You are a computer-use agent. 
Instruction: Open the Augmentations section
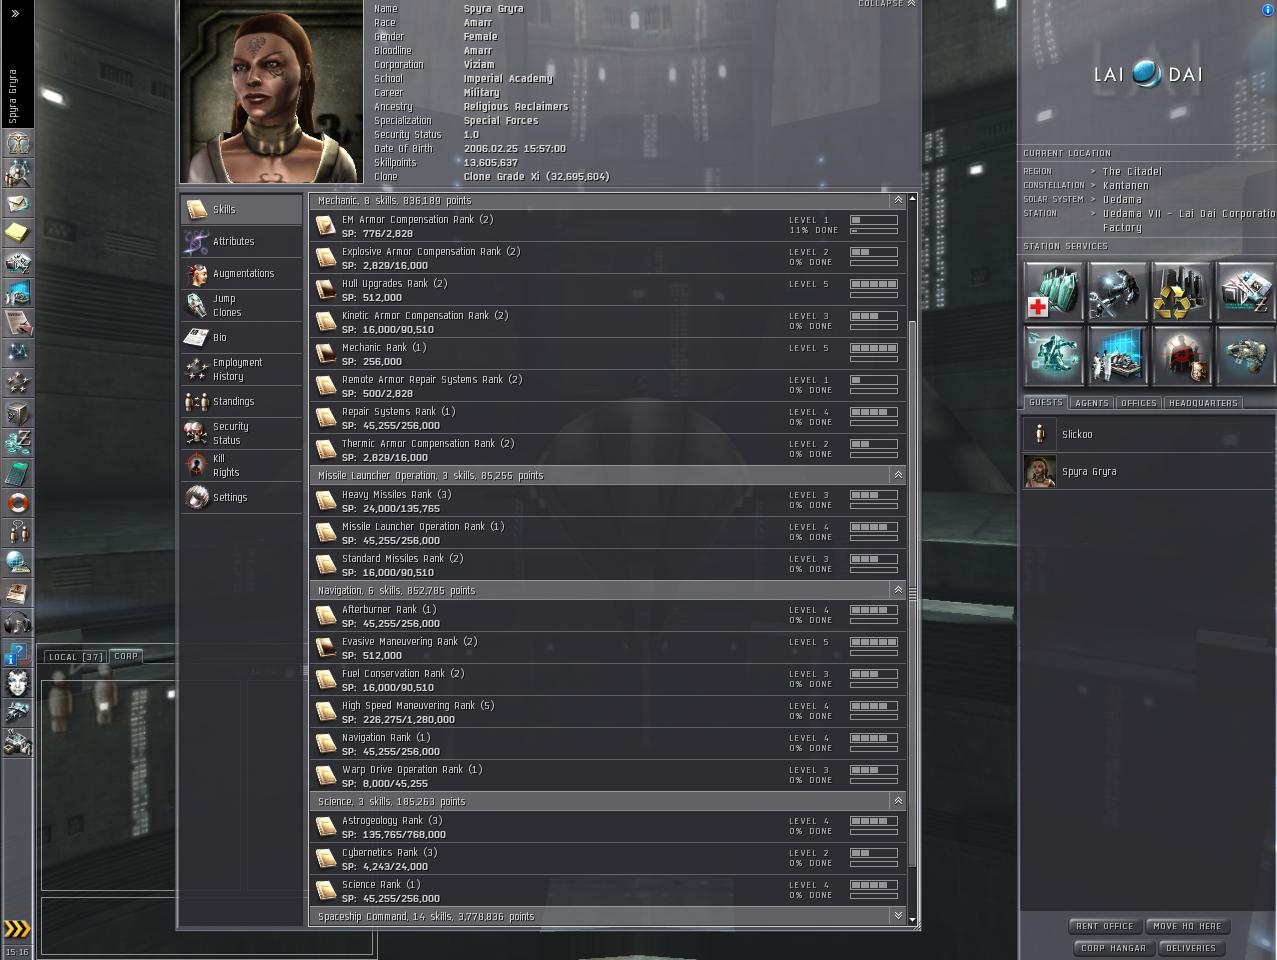pyautogui.click(x=241, y=273)
